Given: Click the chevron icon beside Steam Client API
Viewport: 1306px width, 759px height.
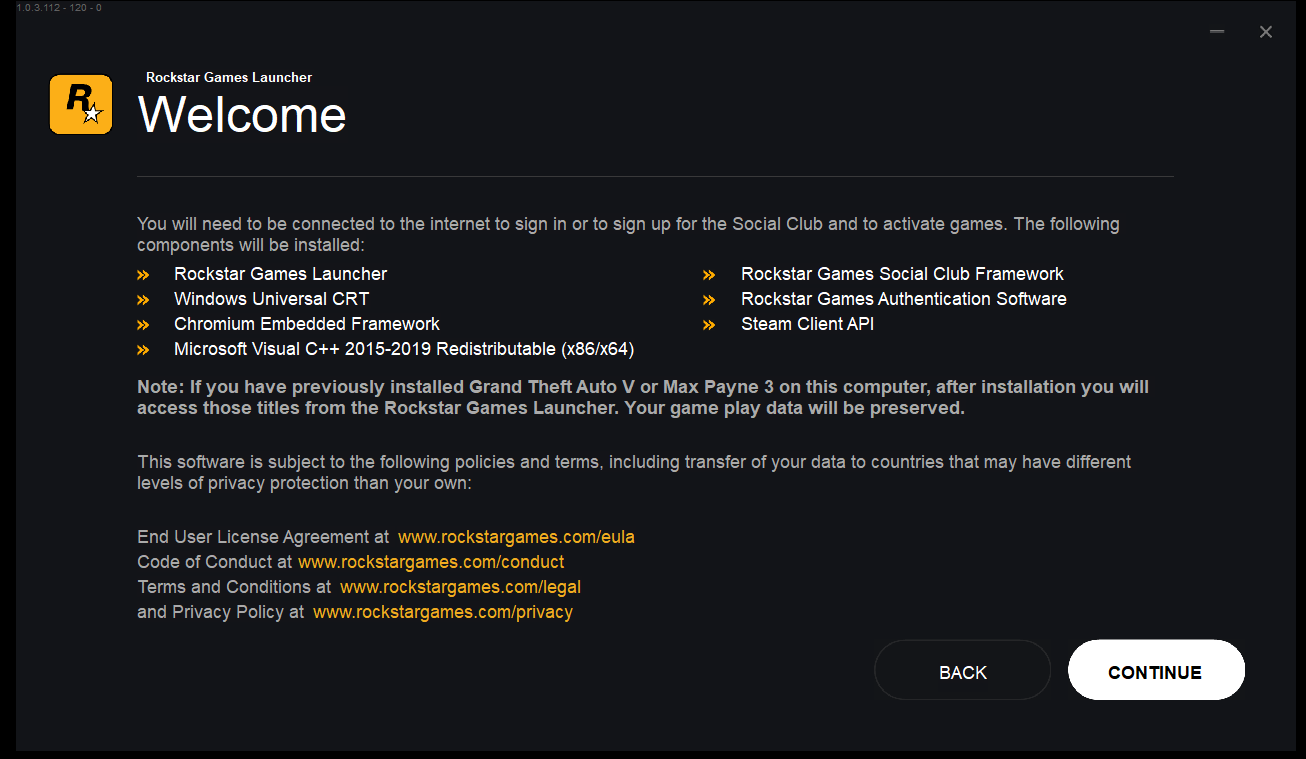Looking at the screenshot, I should (x=709, y=324).
